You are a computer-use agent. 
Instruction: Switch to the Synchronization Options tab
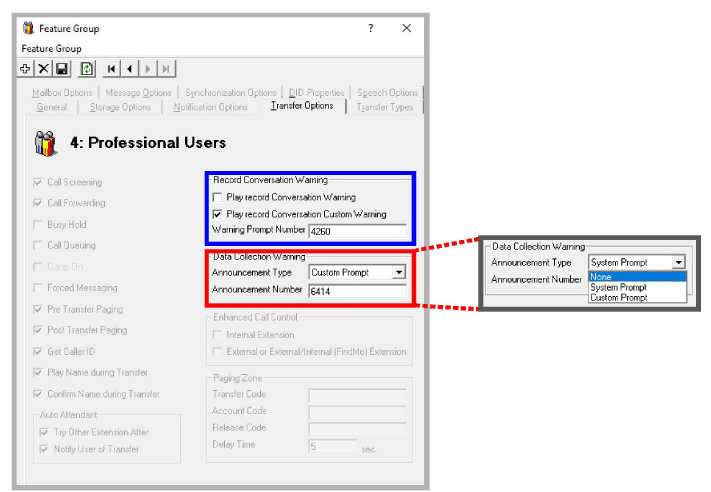(230, 93)
